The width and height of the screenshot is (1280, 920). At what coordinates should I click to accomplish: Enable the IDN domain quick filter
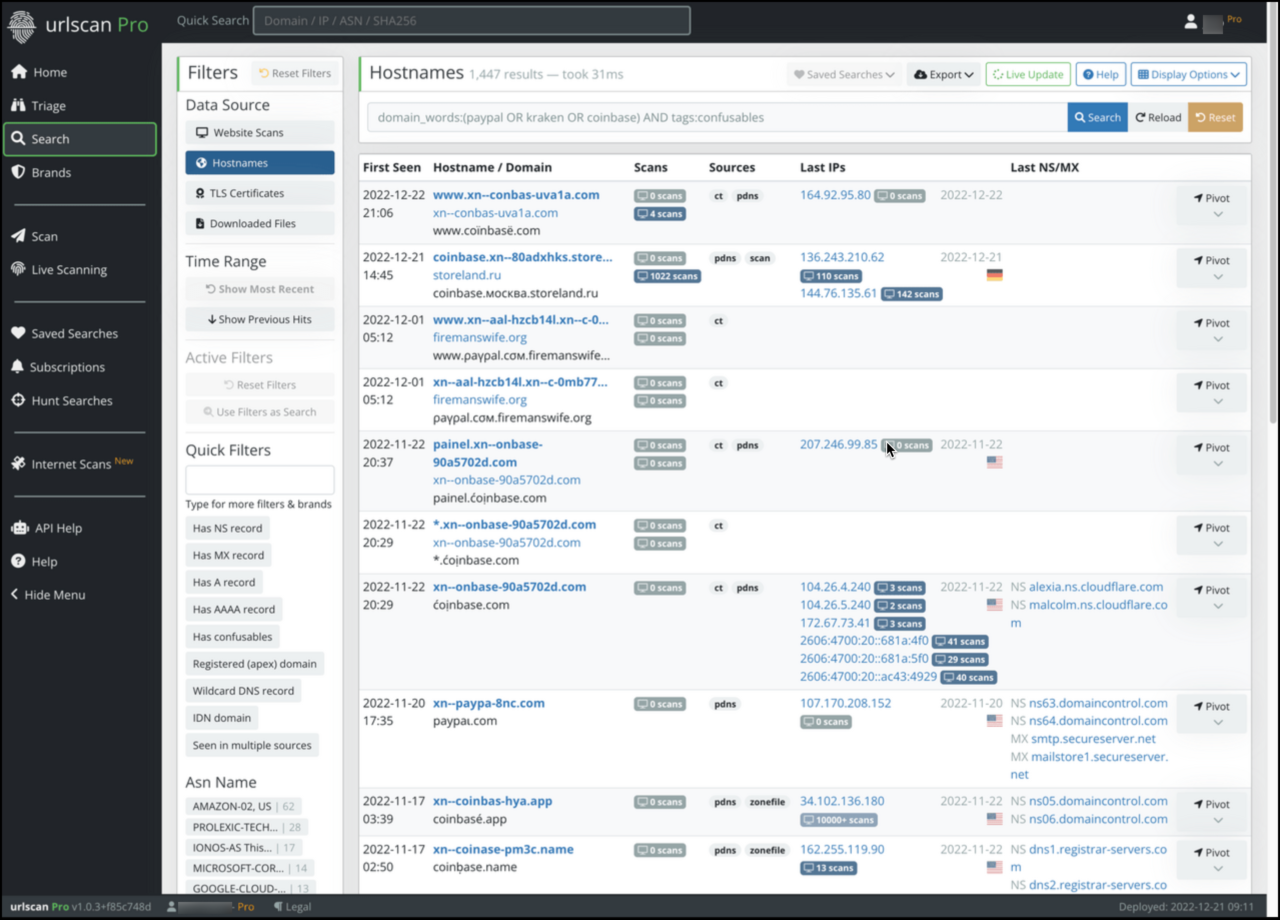221,718
